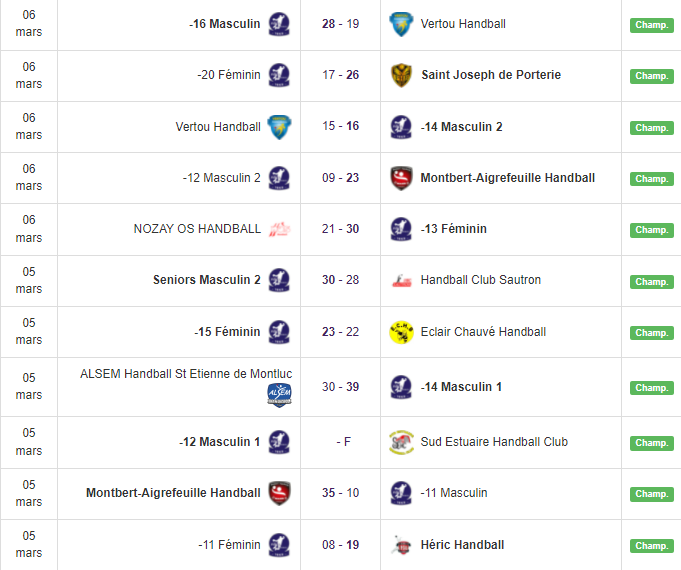681x570 pixels.
Task: Click the ALSEM Handball club logo
Action: tap(280, 395)
